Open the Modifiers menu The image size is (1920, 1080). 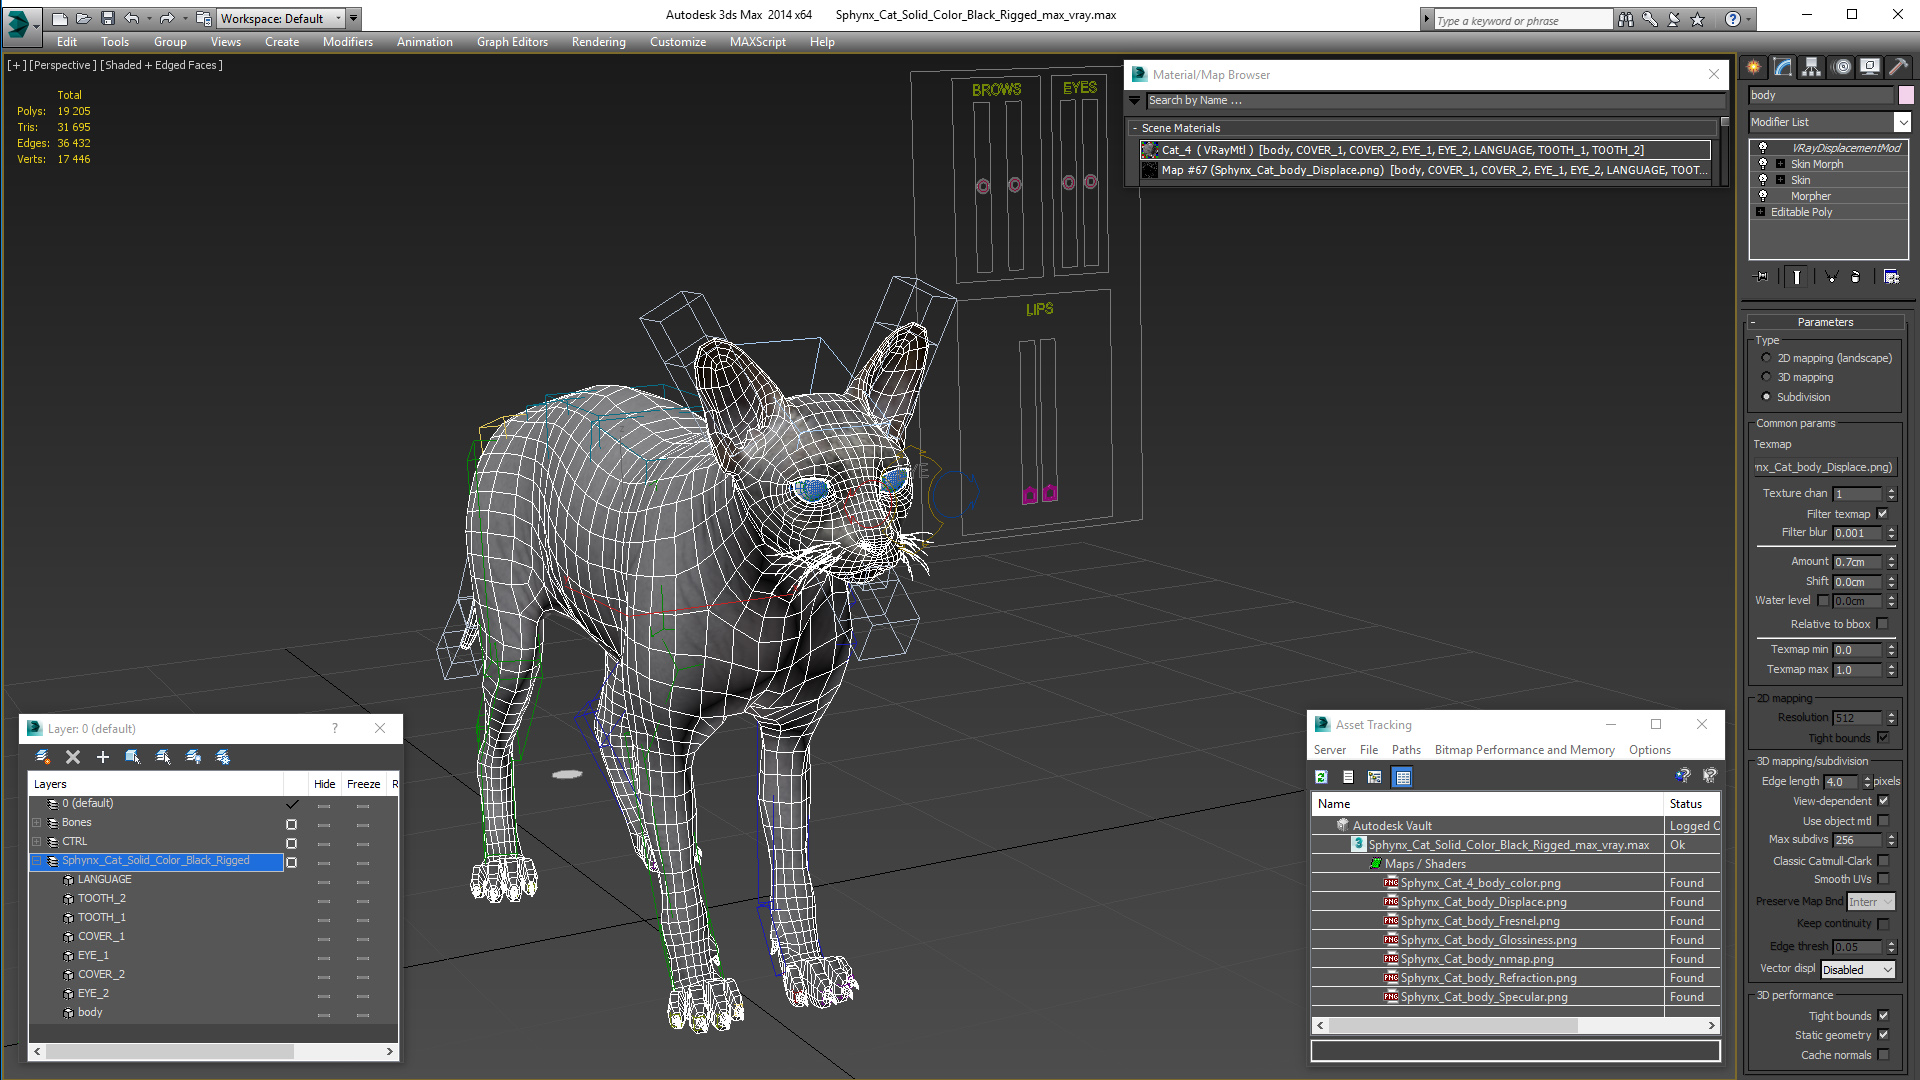click(347, 42)
